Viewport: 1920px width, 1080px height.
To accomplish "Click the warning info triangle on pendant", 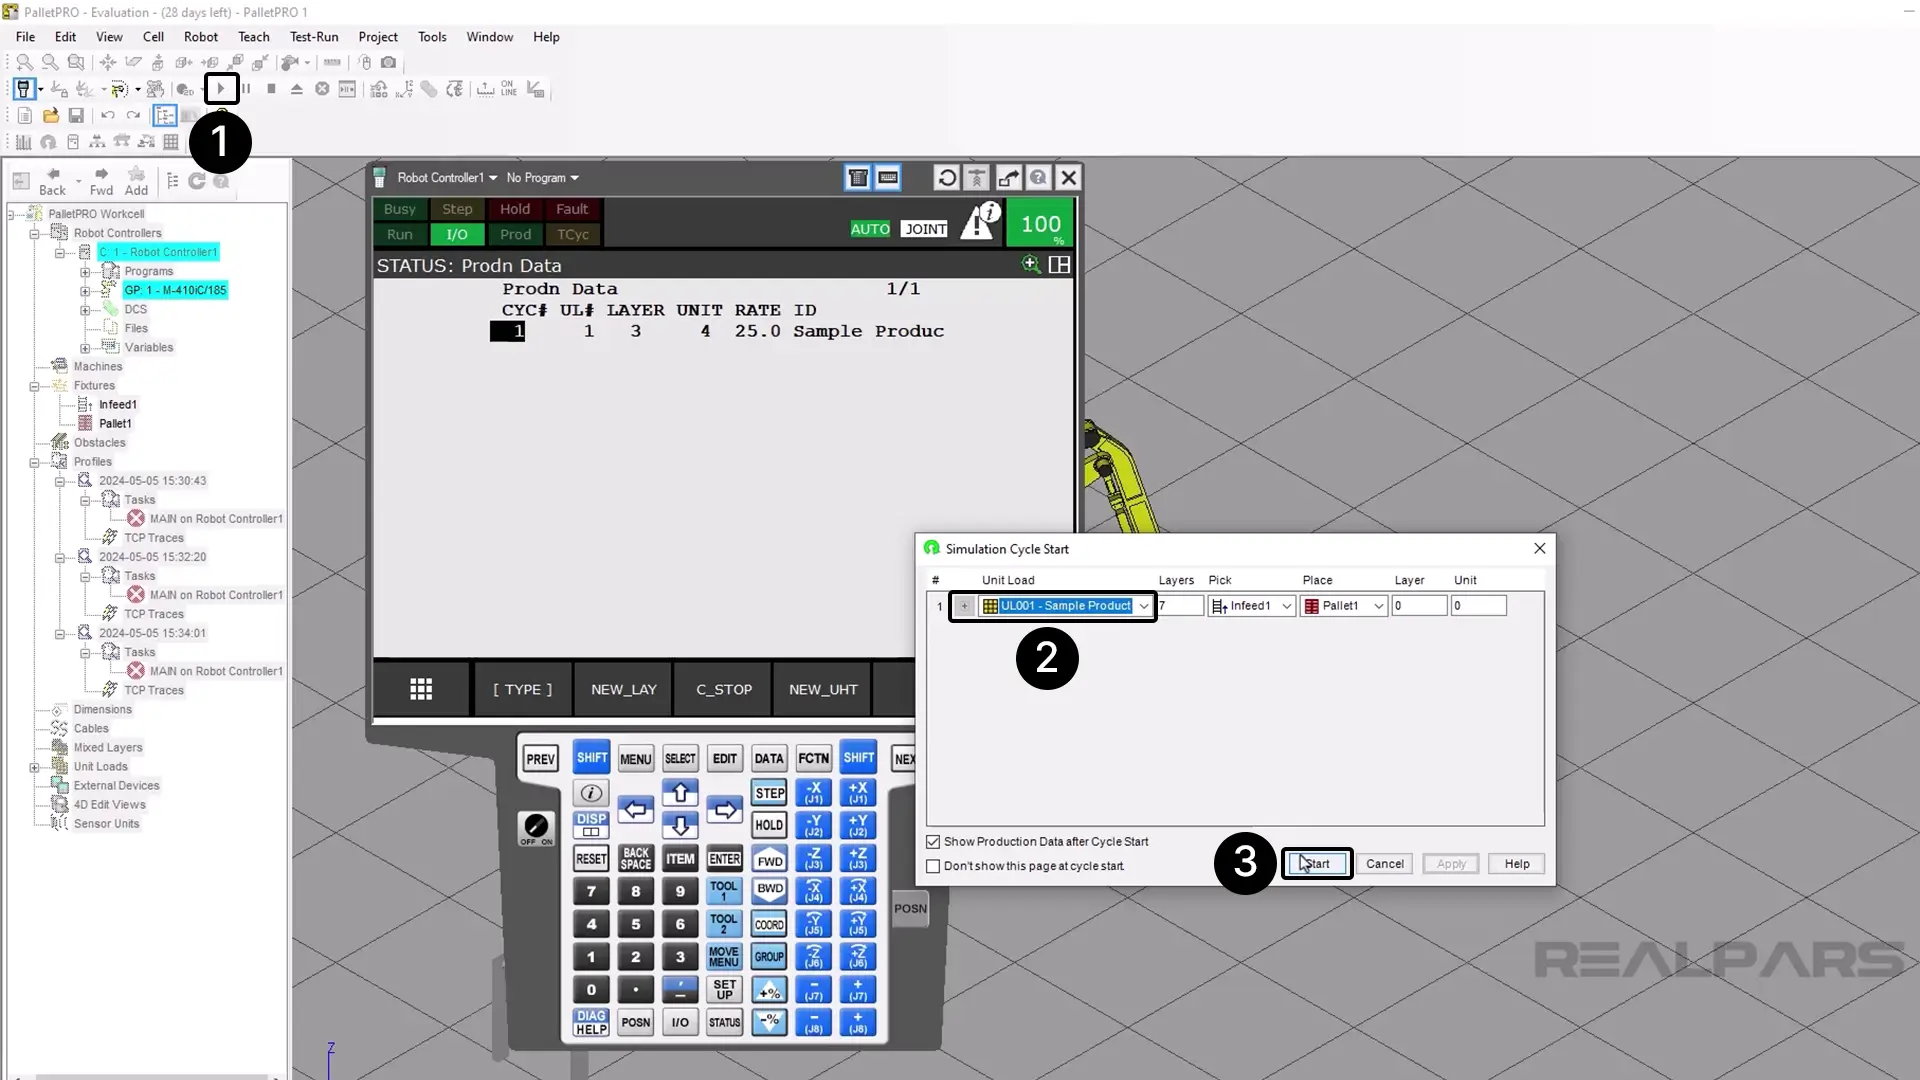I will coord(980,220).
